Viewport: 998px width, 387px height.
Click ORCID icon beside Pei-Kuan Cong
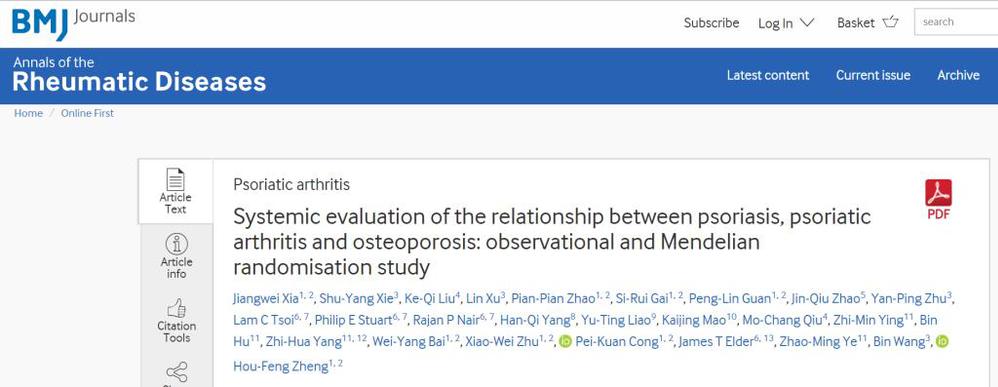[565, 342]
